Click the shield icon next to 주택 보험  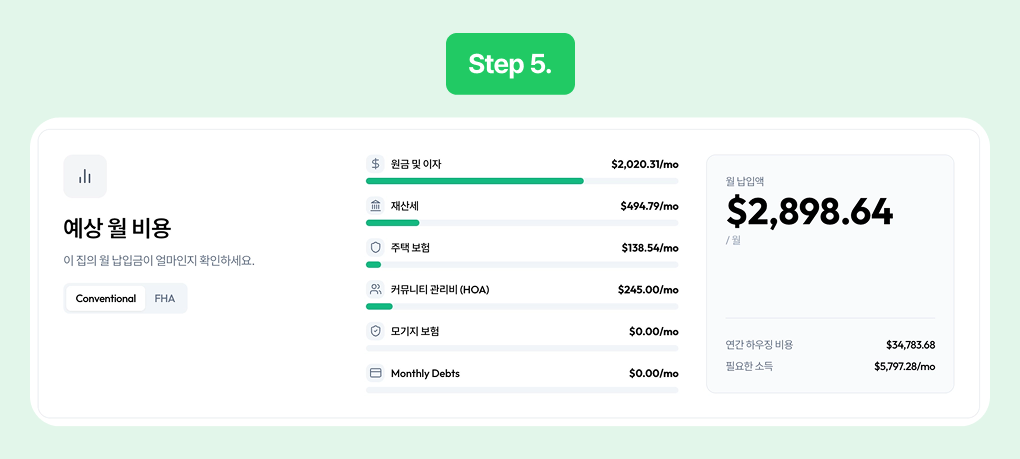[x=375, y=248]
